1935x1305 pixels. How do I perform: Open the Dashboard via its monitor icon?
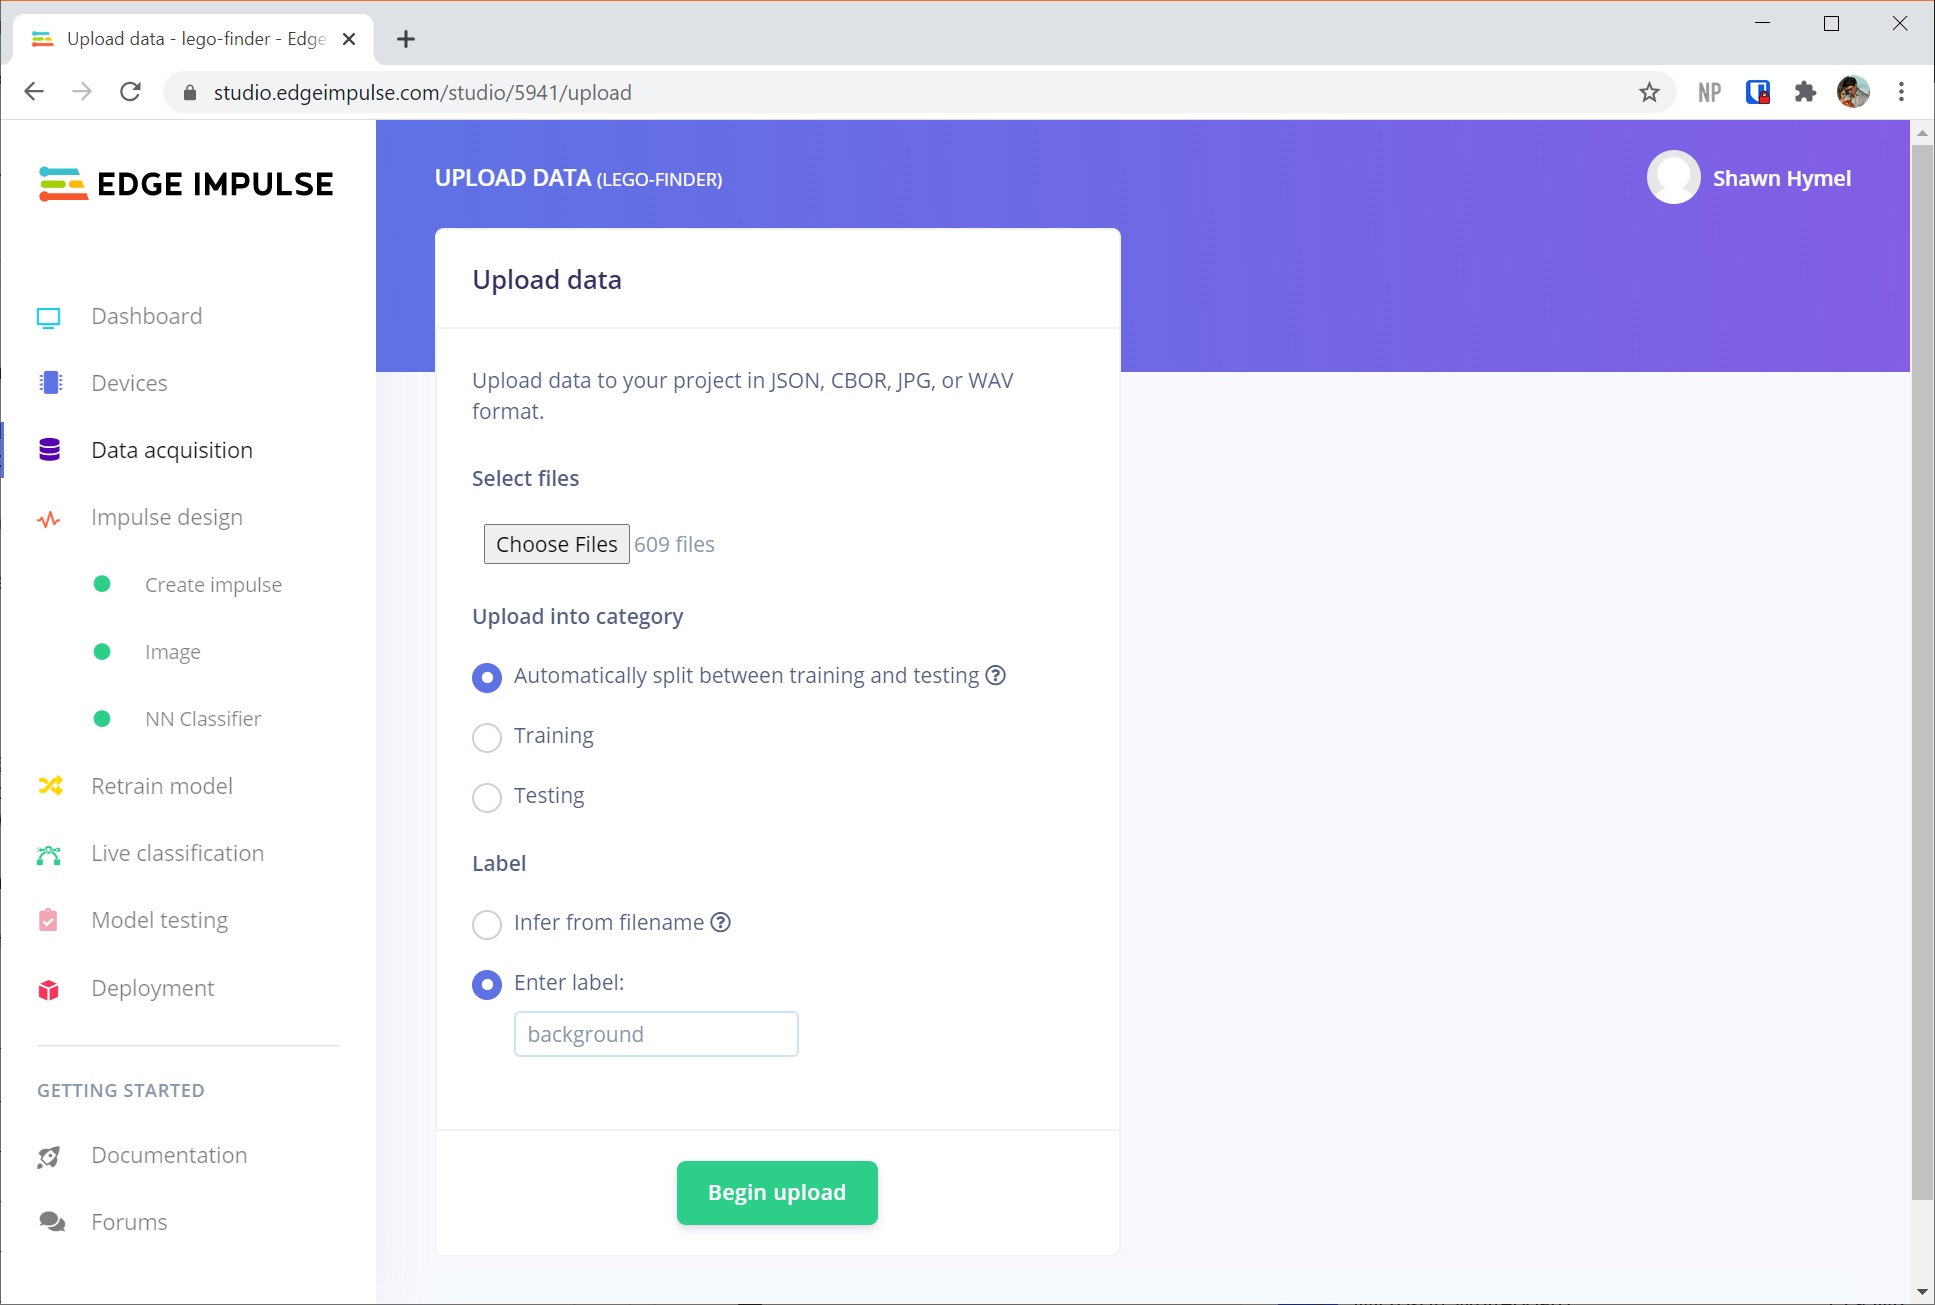(x=48, y=316)
